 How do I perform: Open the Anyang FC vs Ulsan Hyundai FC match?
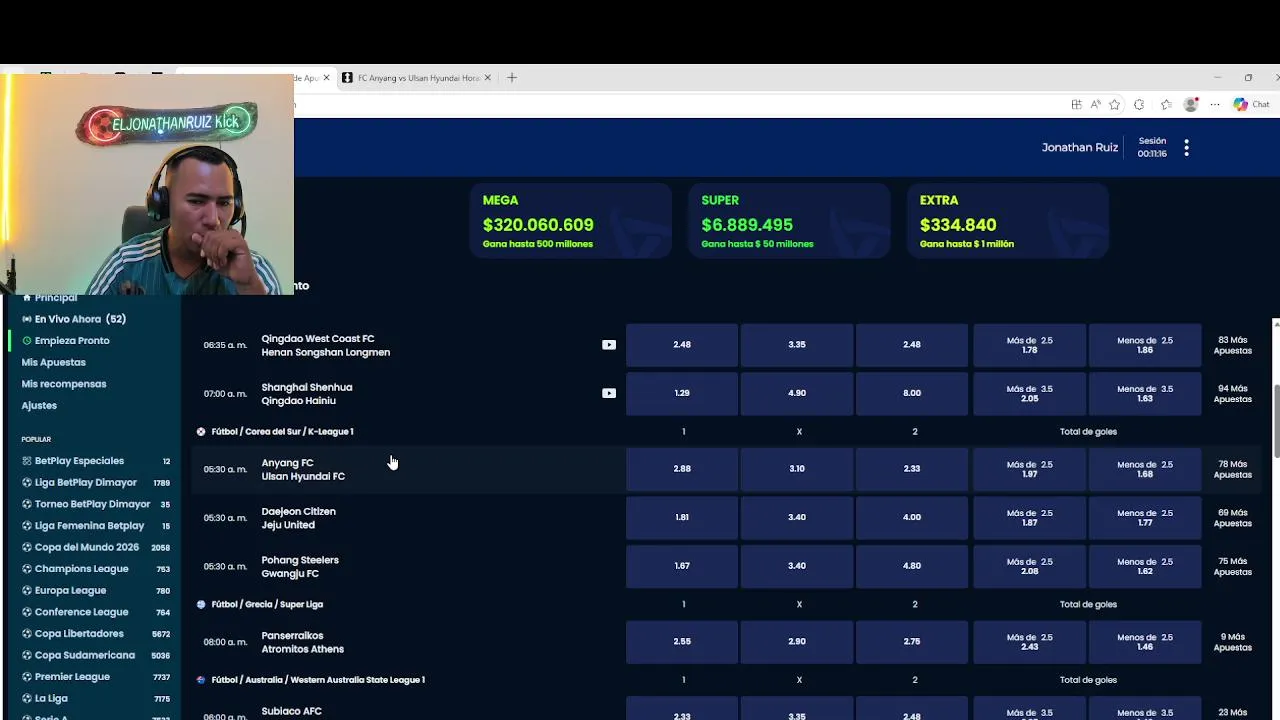(x=303, y=470)
